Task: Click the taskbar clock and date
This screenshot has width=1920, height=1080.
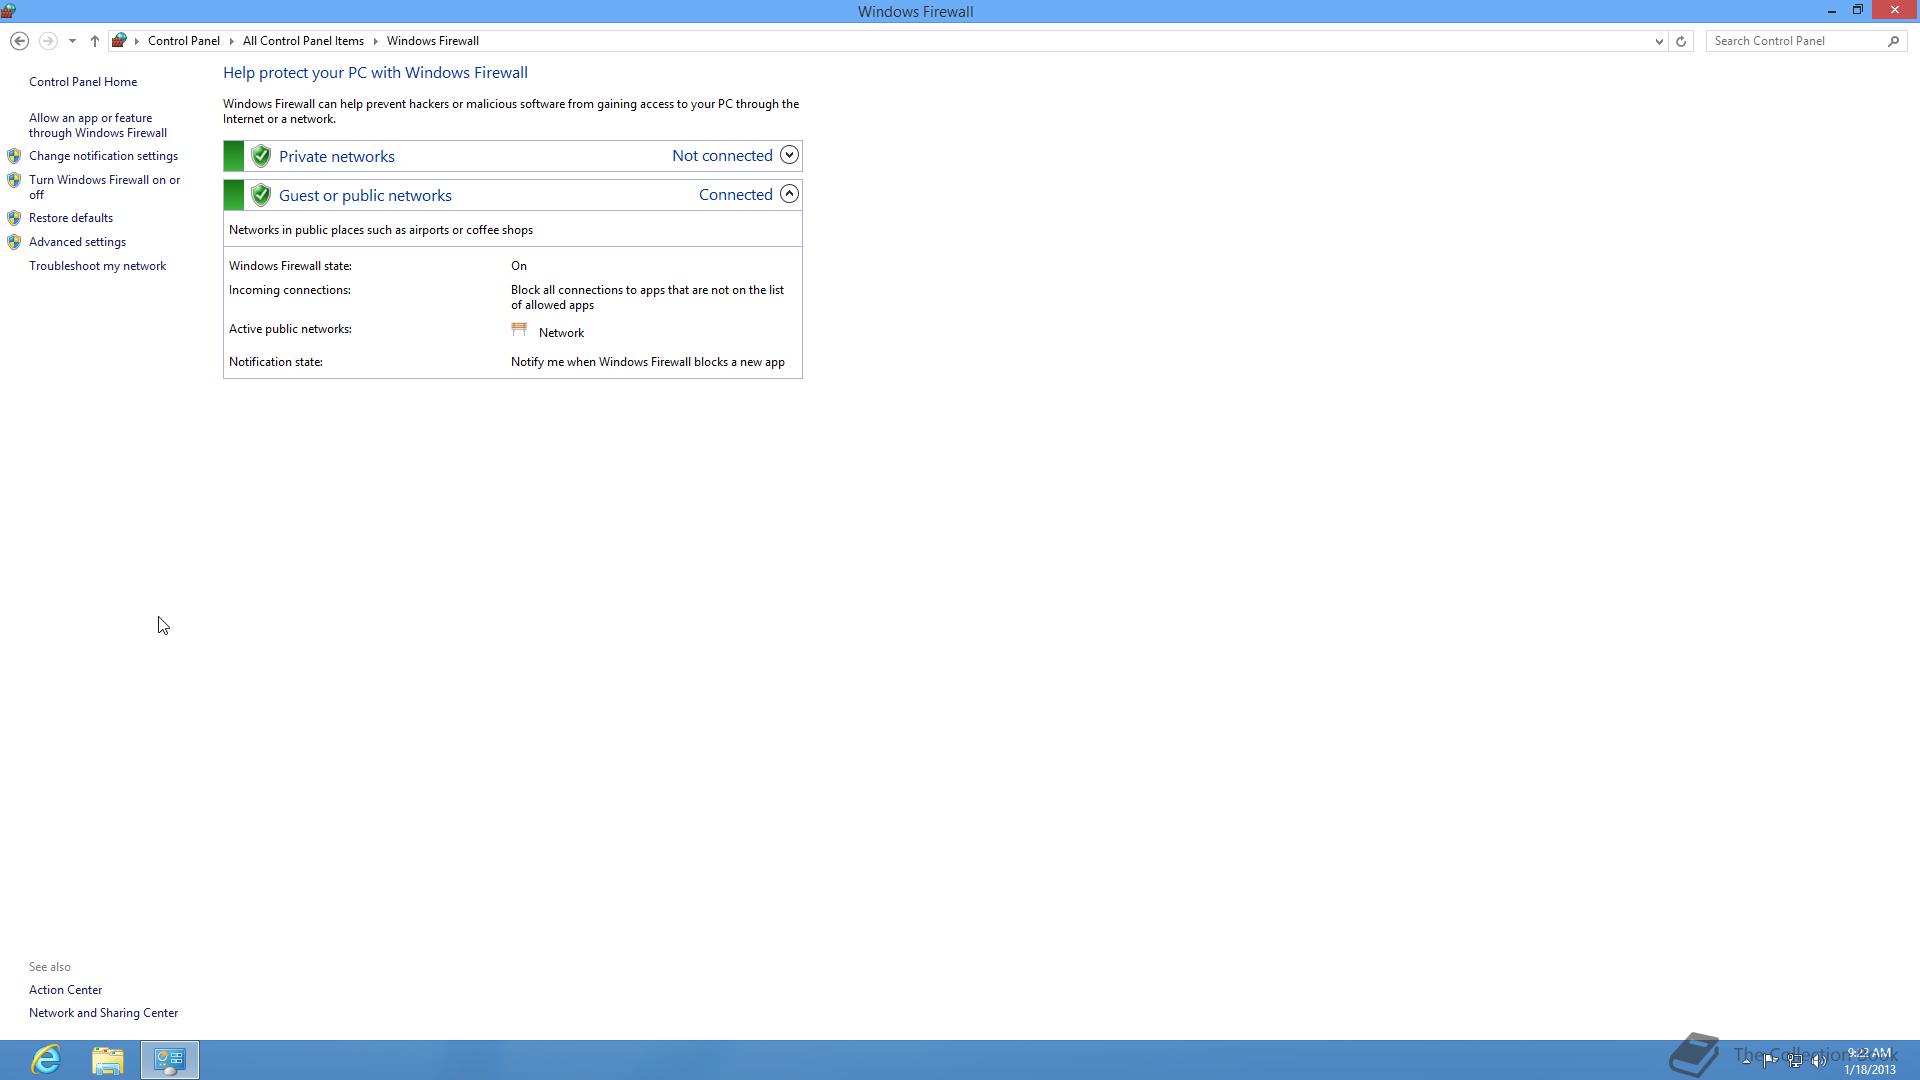Action: 1869,1061
